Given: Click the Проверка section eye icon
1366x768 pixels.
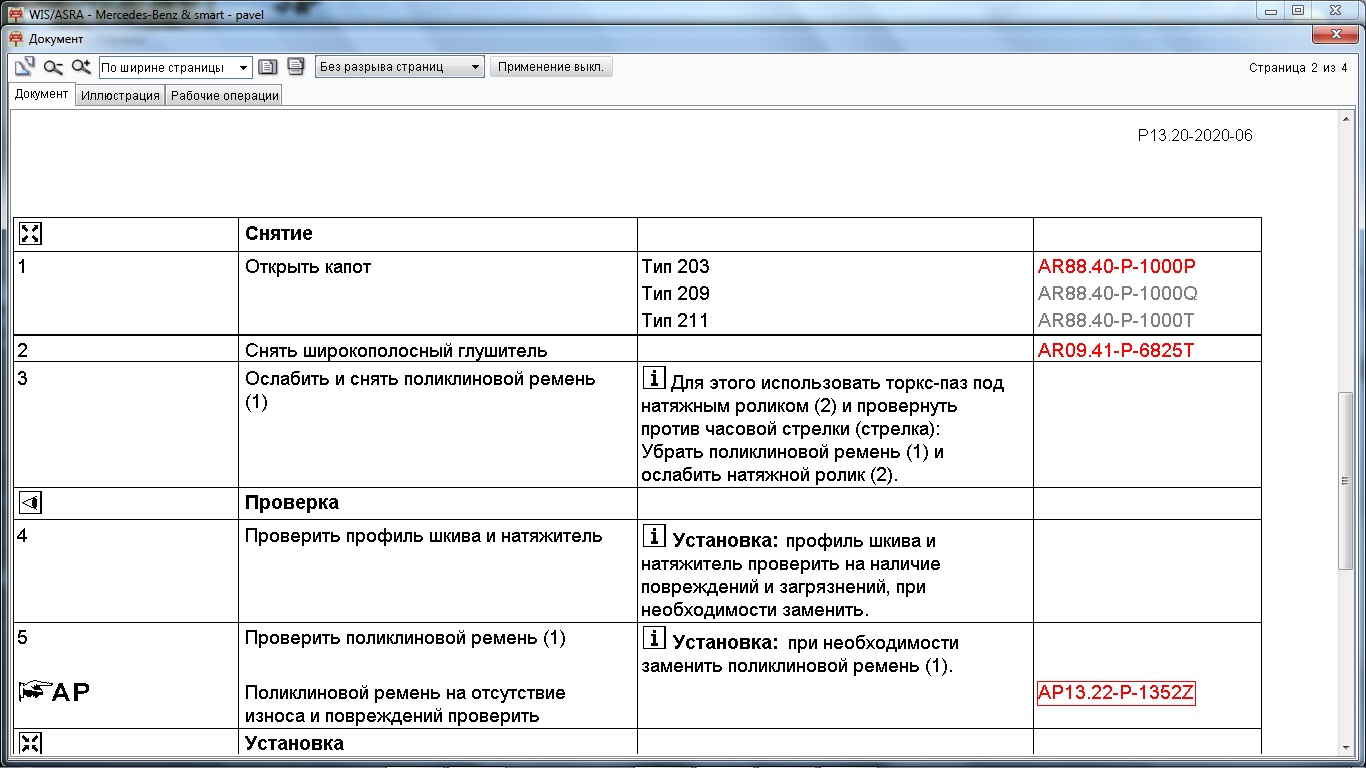Looking at the screenshot, I should point(30,503).
